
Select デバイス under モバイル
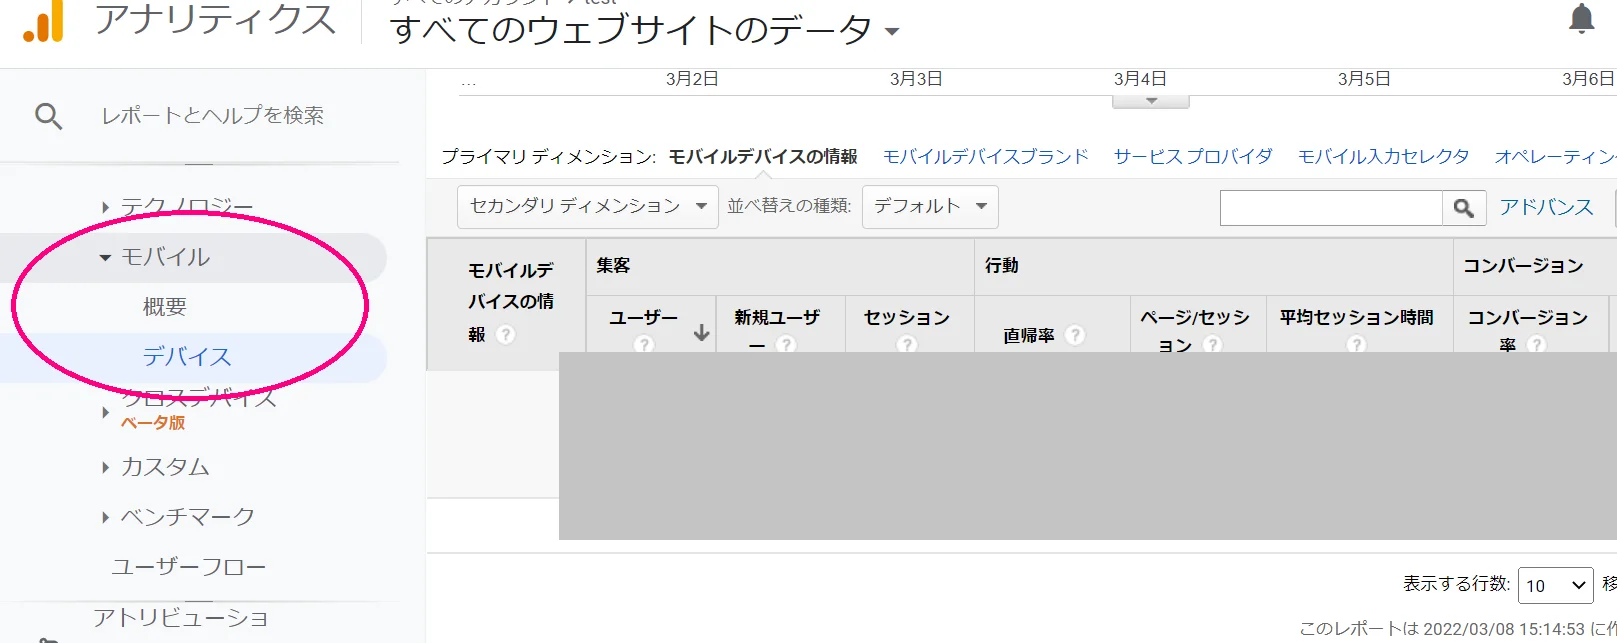pos(187,357)
